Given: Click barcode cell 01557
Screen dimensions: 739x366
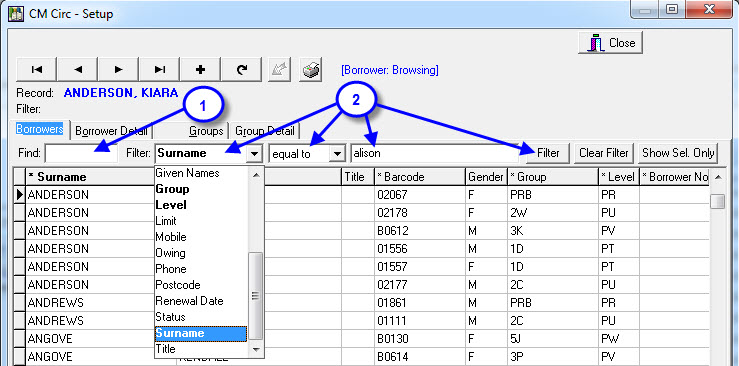Looking at the screenshot, I should click(x=420, y=267).
